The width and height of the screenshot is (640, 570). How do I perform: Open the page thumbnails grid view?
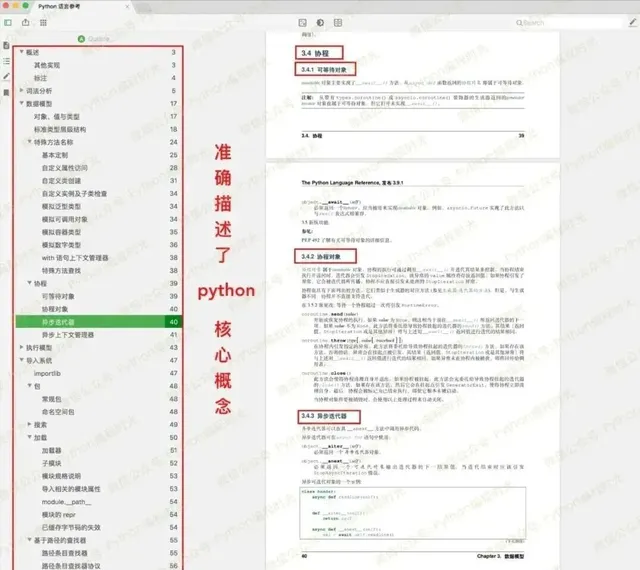tap(43, 23)
